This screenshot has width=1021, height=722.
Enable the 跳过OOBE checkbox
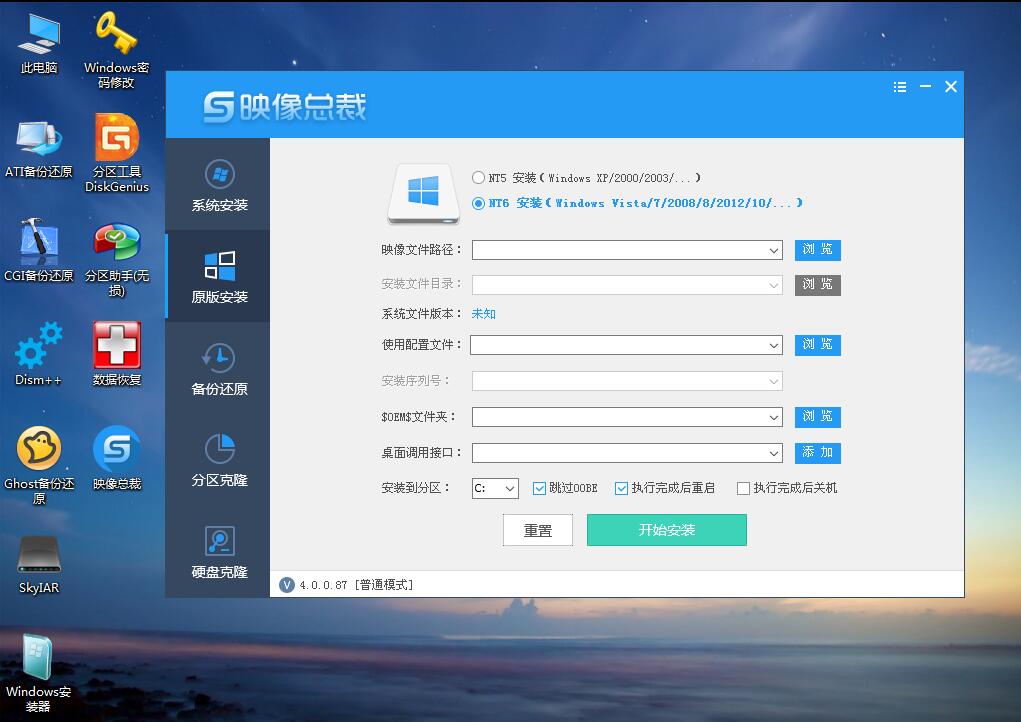[541, 488]
